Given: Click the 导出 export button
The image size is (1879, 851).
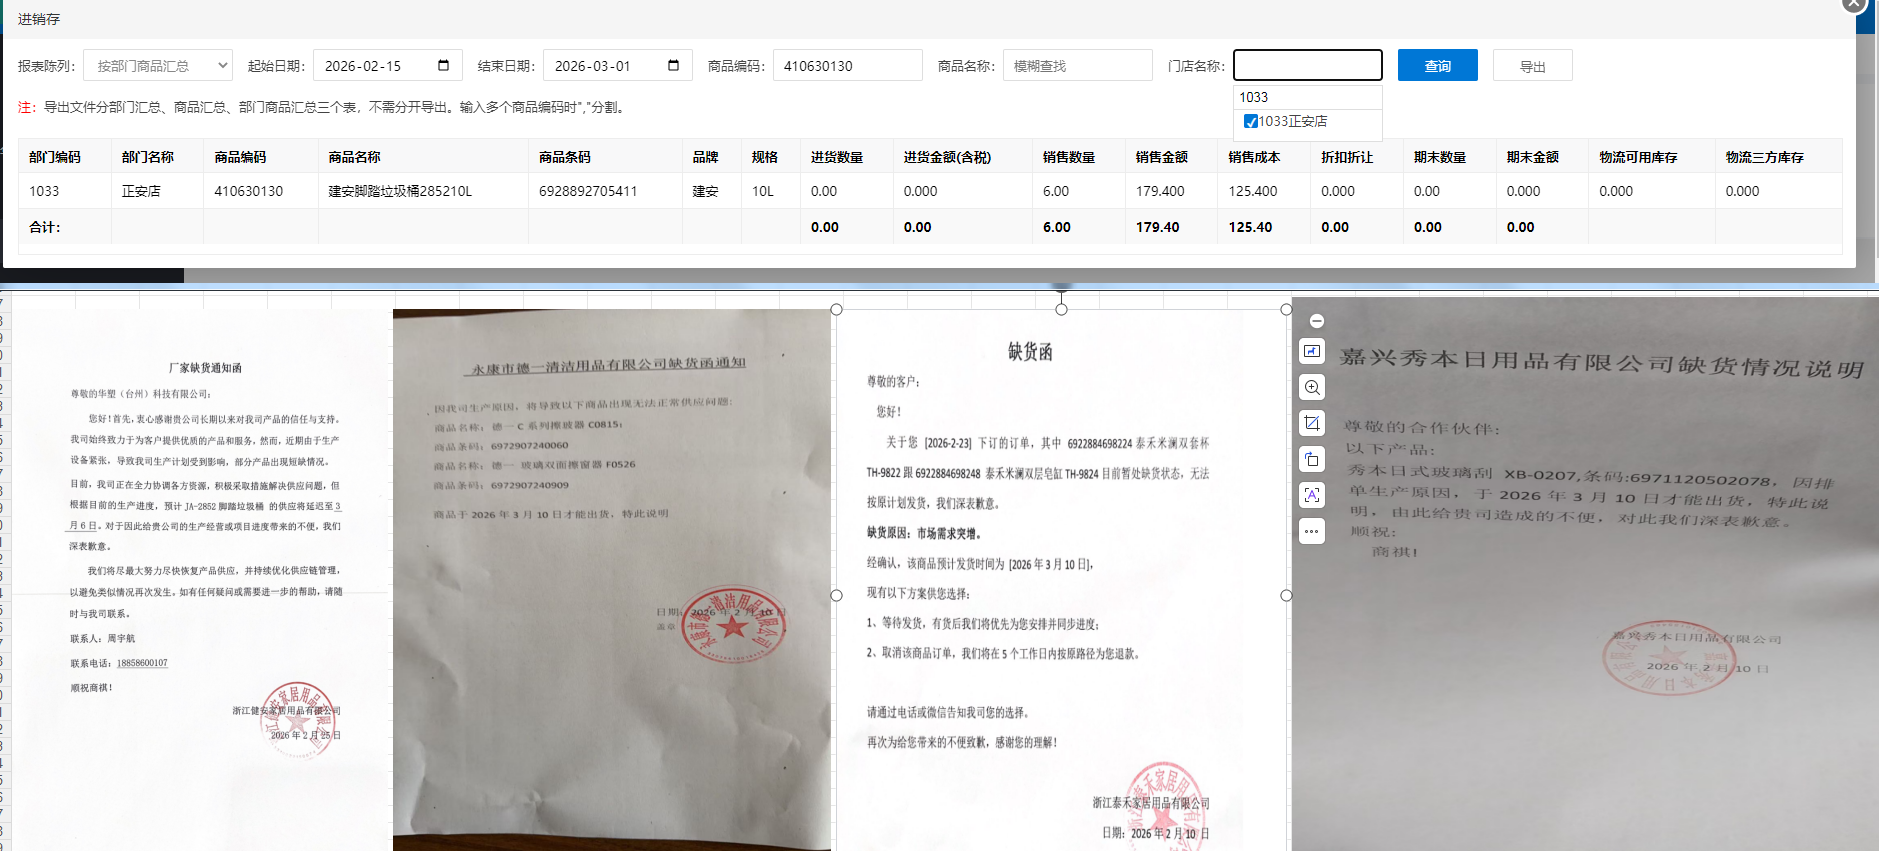Looking at the screenshot, I should pyautogui.click(x=1532, y=66).
